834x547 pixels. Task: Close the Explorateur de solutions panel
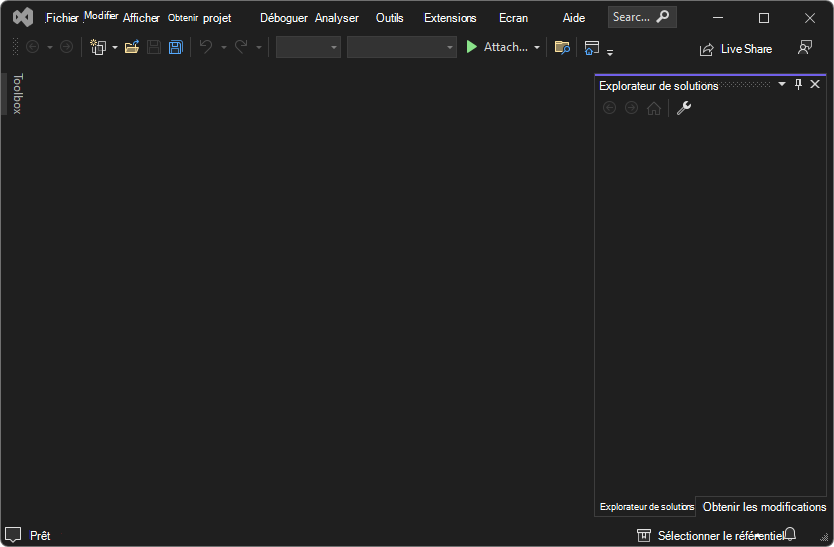815,84
